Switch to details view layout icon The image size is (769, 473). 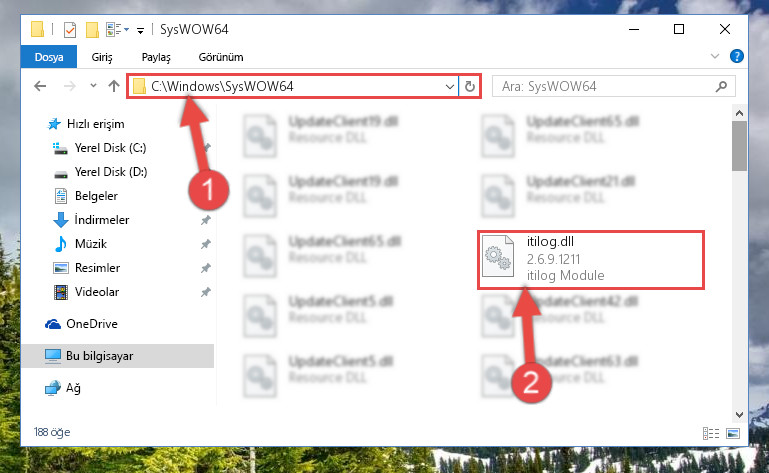pyautogui.click(x=711, y=433)
